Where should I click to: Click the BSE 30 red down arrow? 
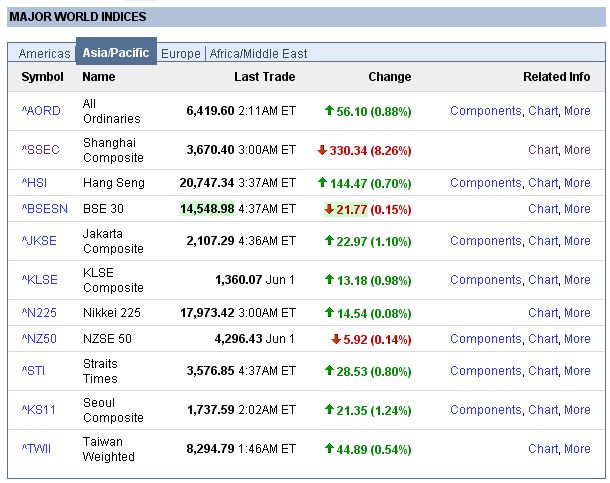(329, 209)
